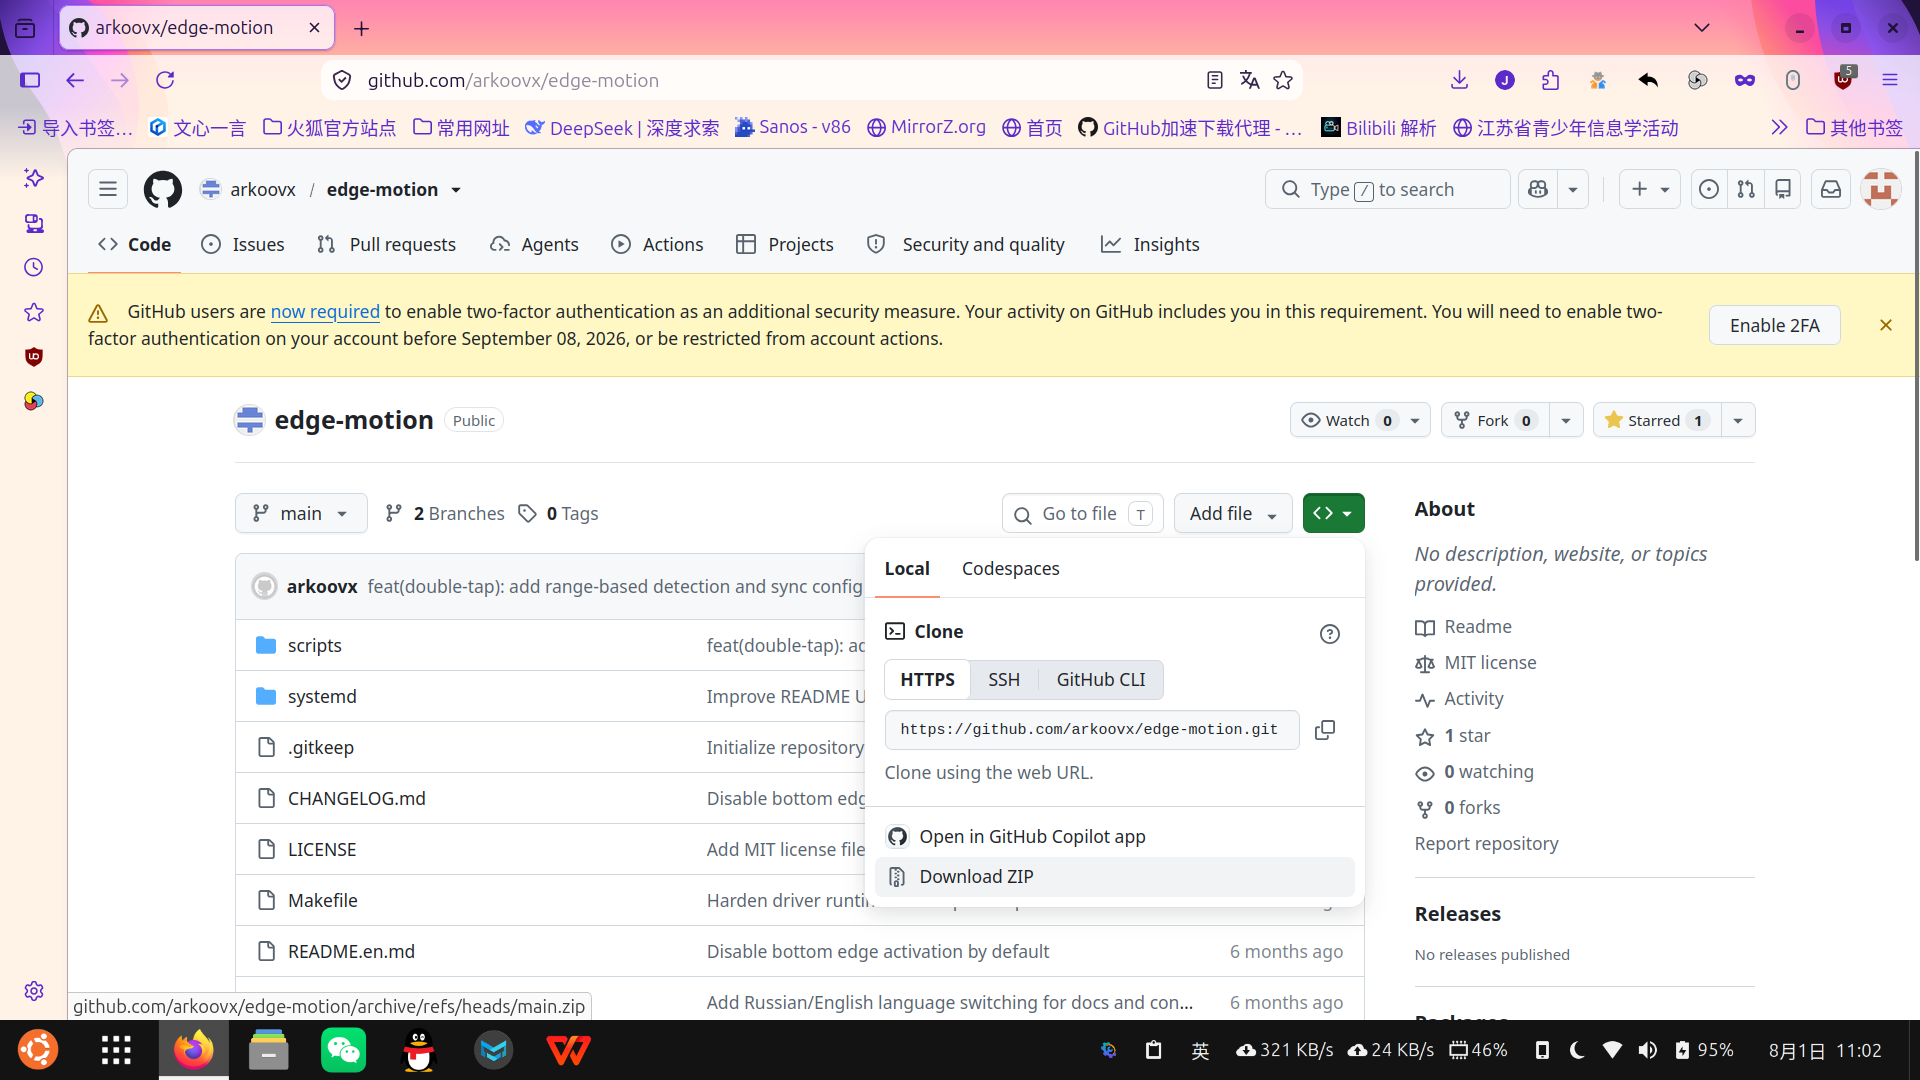This screenshot has width=1920, height=1080.
Task: Open the Copilot chat icon in header
Action: pyautogui.click(x=1538, y=189)
